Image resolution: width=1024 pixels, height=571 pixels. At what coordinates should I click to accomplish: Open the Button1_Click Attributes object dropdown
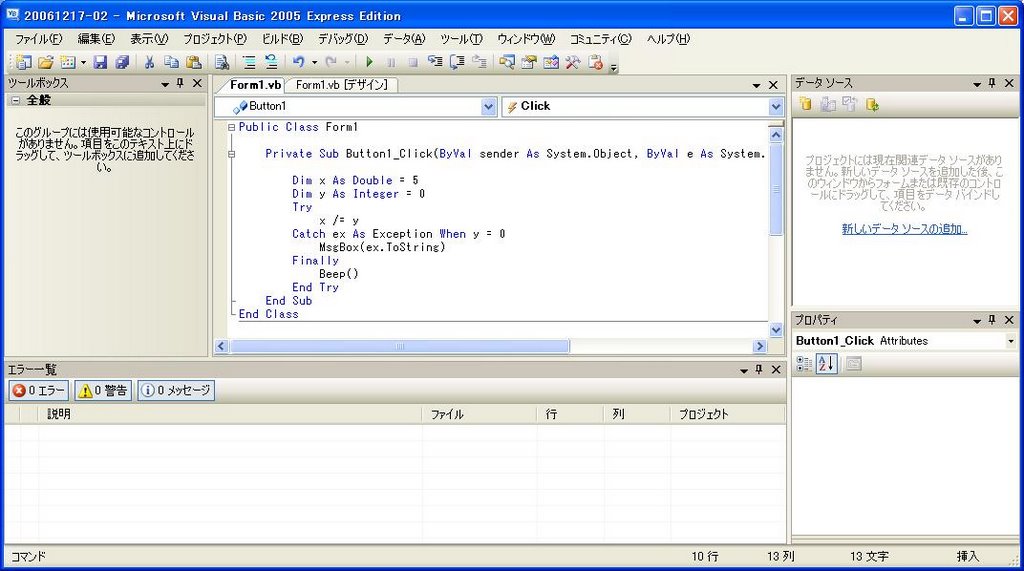pos(1010,341)
